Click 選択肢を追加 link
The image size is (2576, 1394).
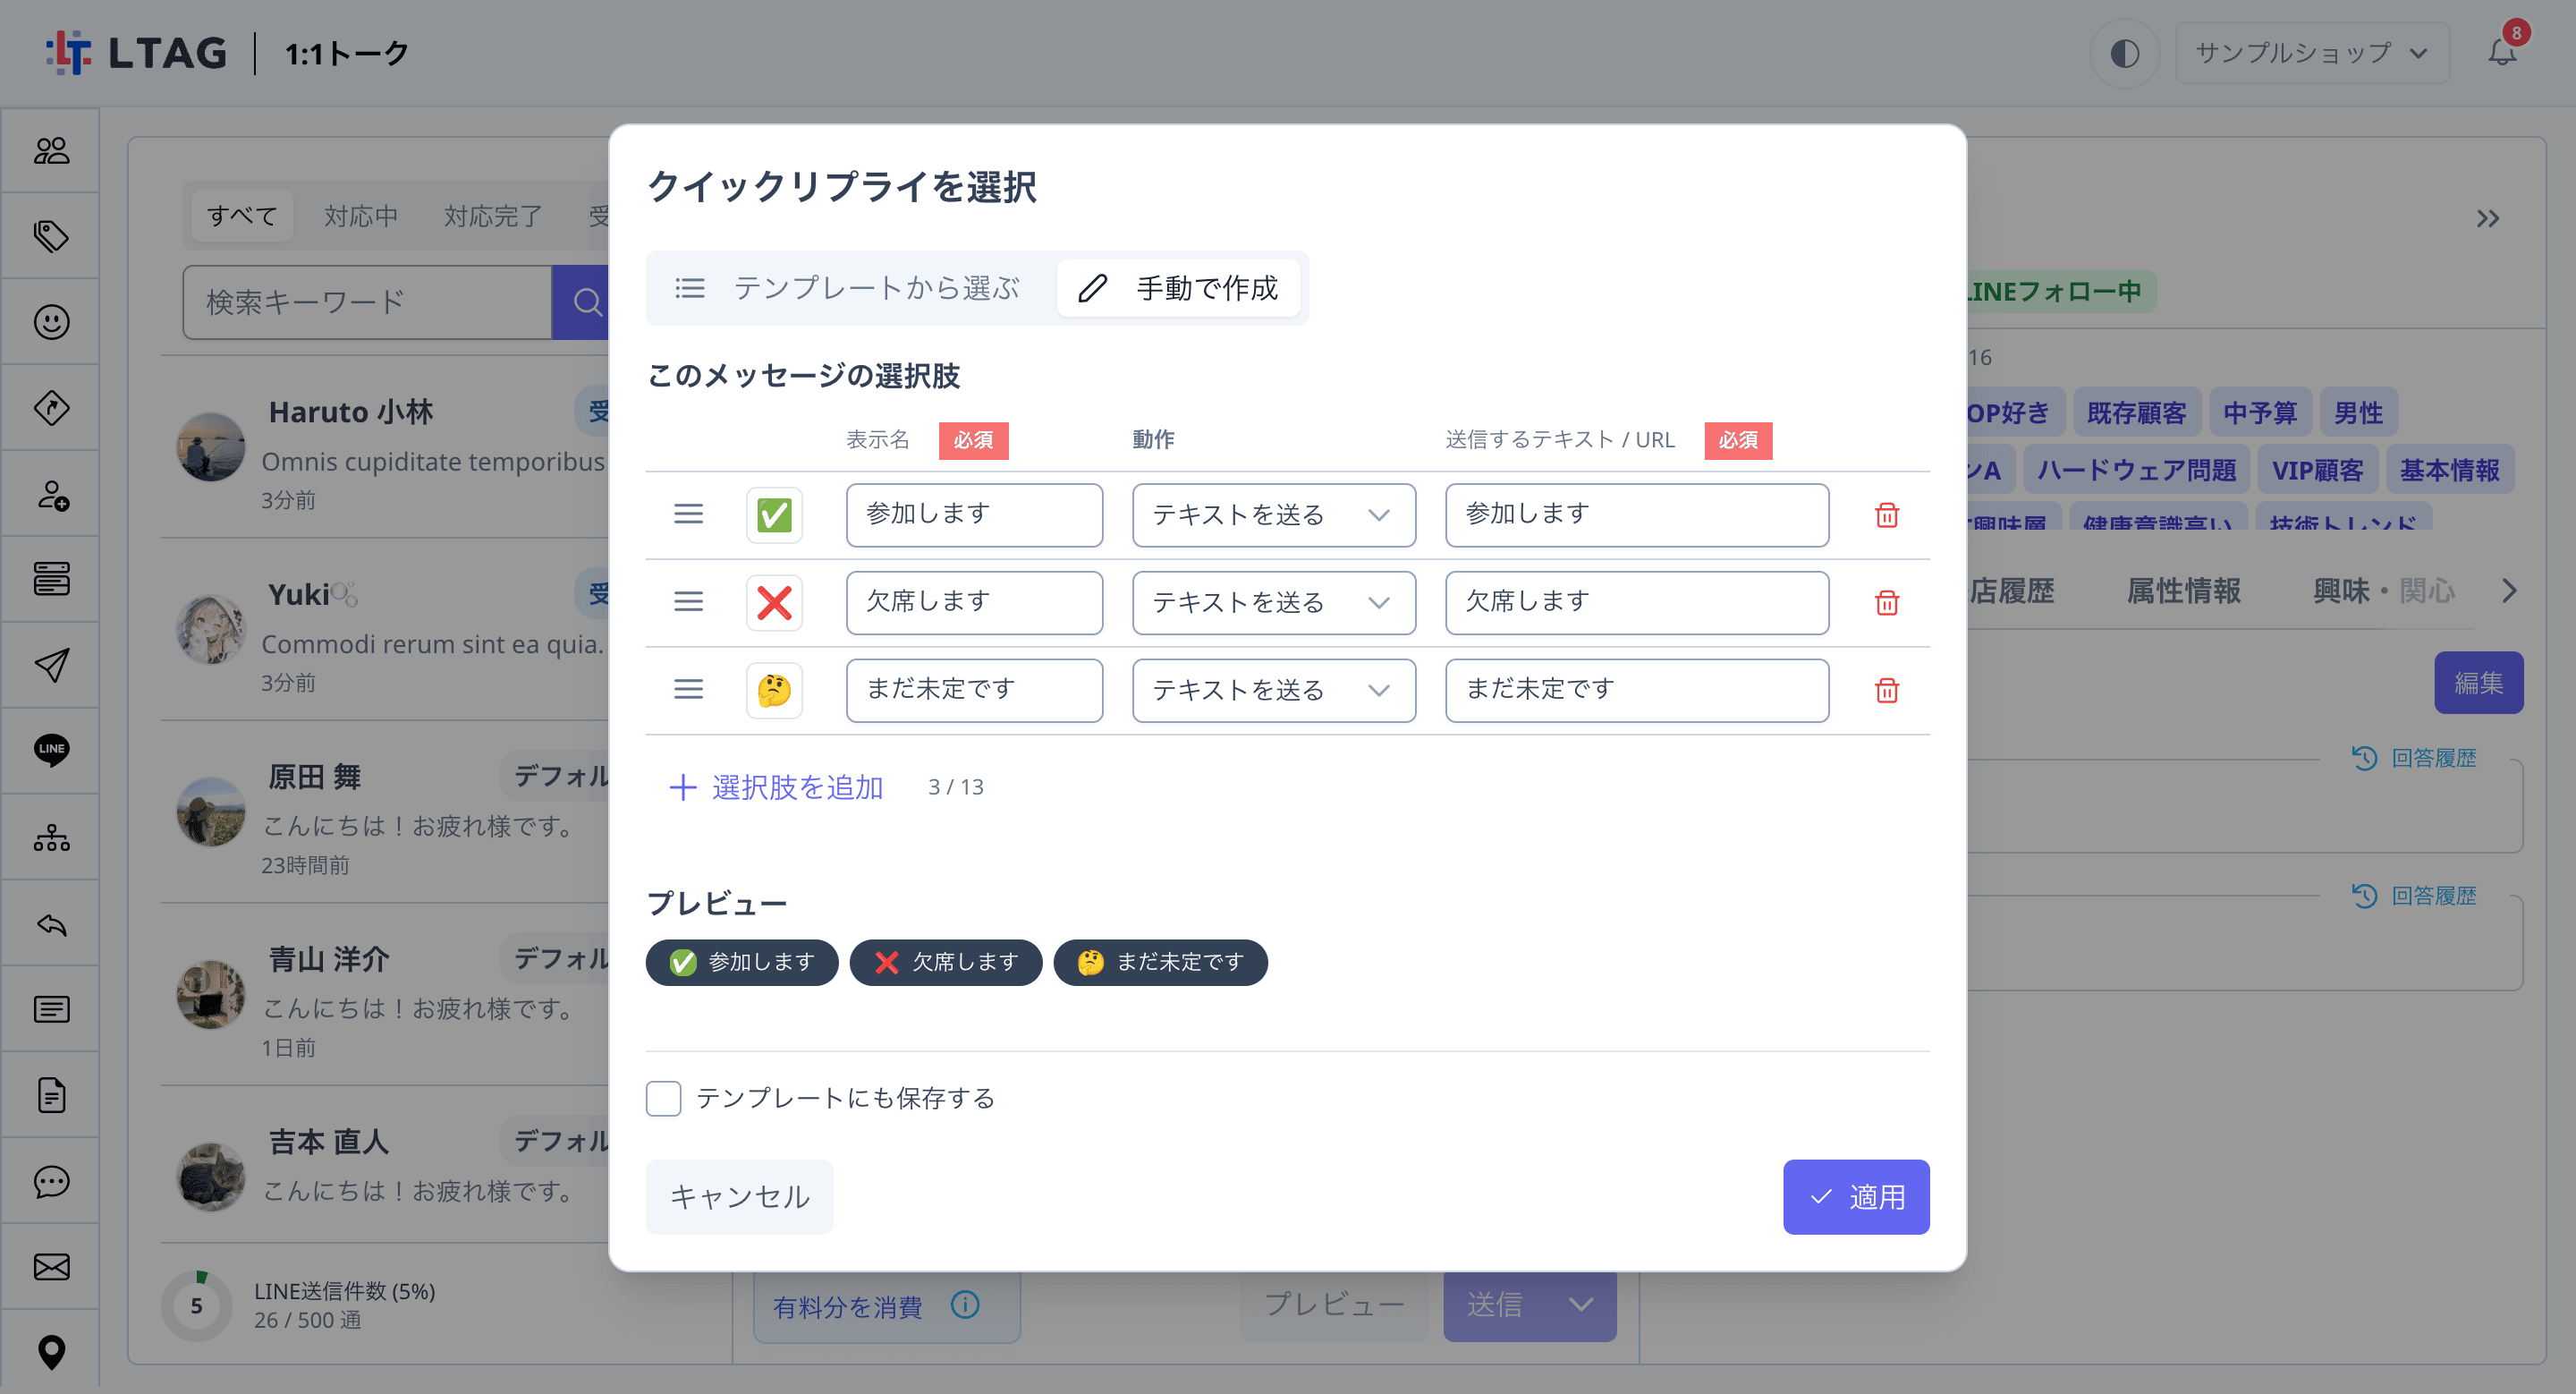click(776, 787)
